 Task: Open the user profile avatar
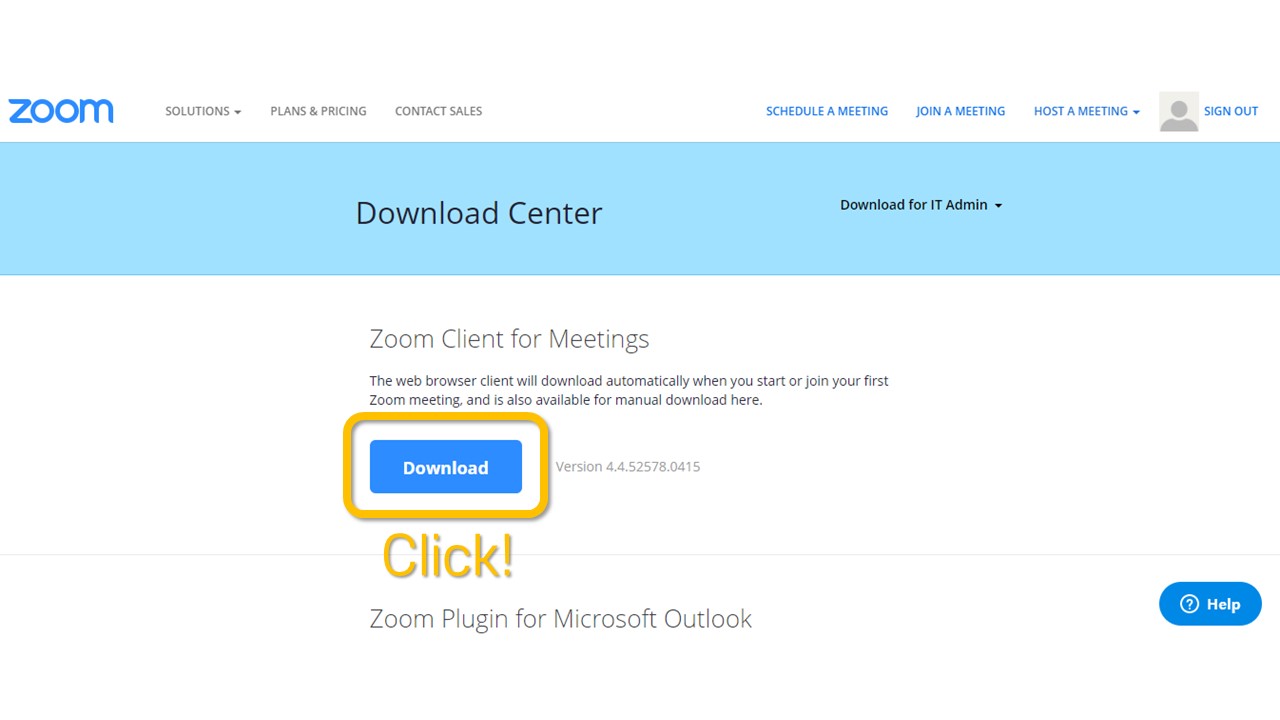pos(1178,111)
